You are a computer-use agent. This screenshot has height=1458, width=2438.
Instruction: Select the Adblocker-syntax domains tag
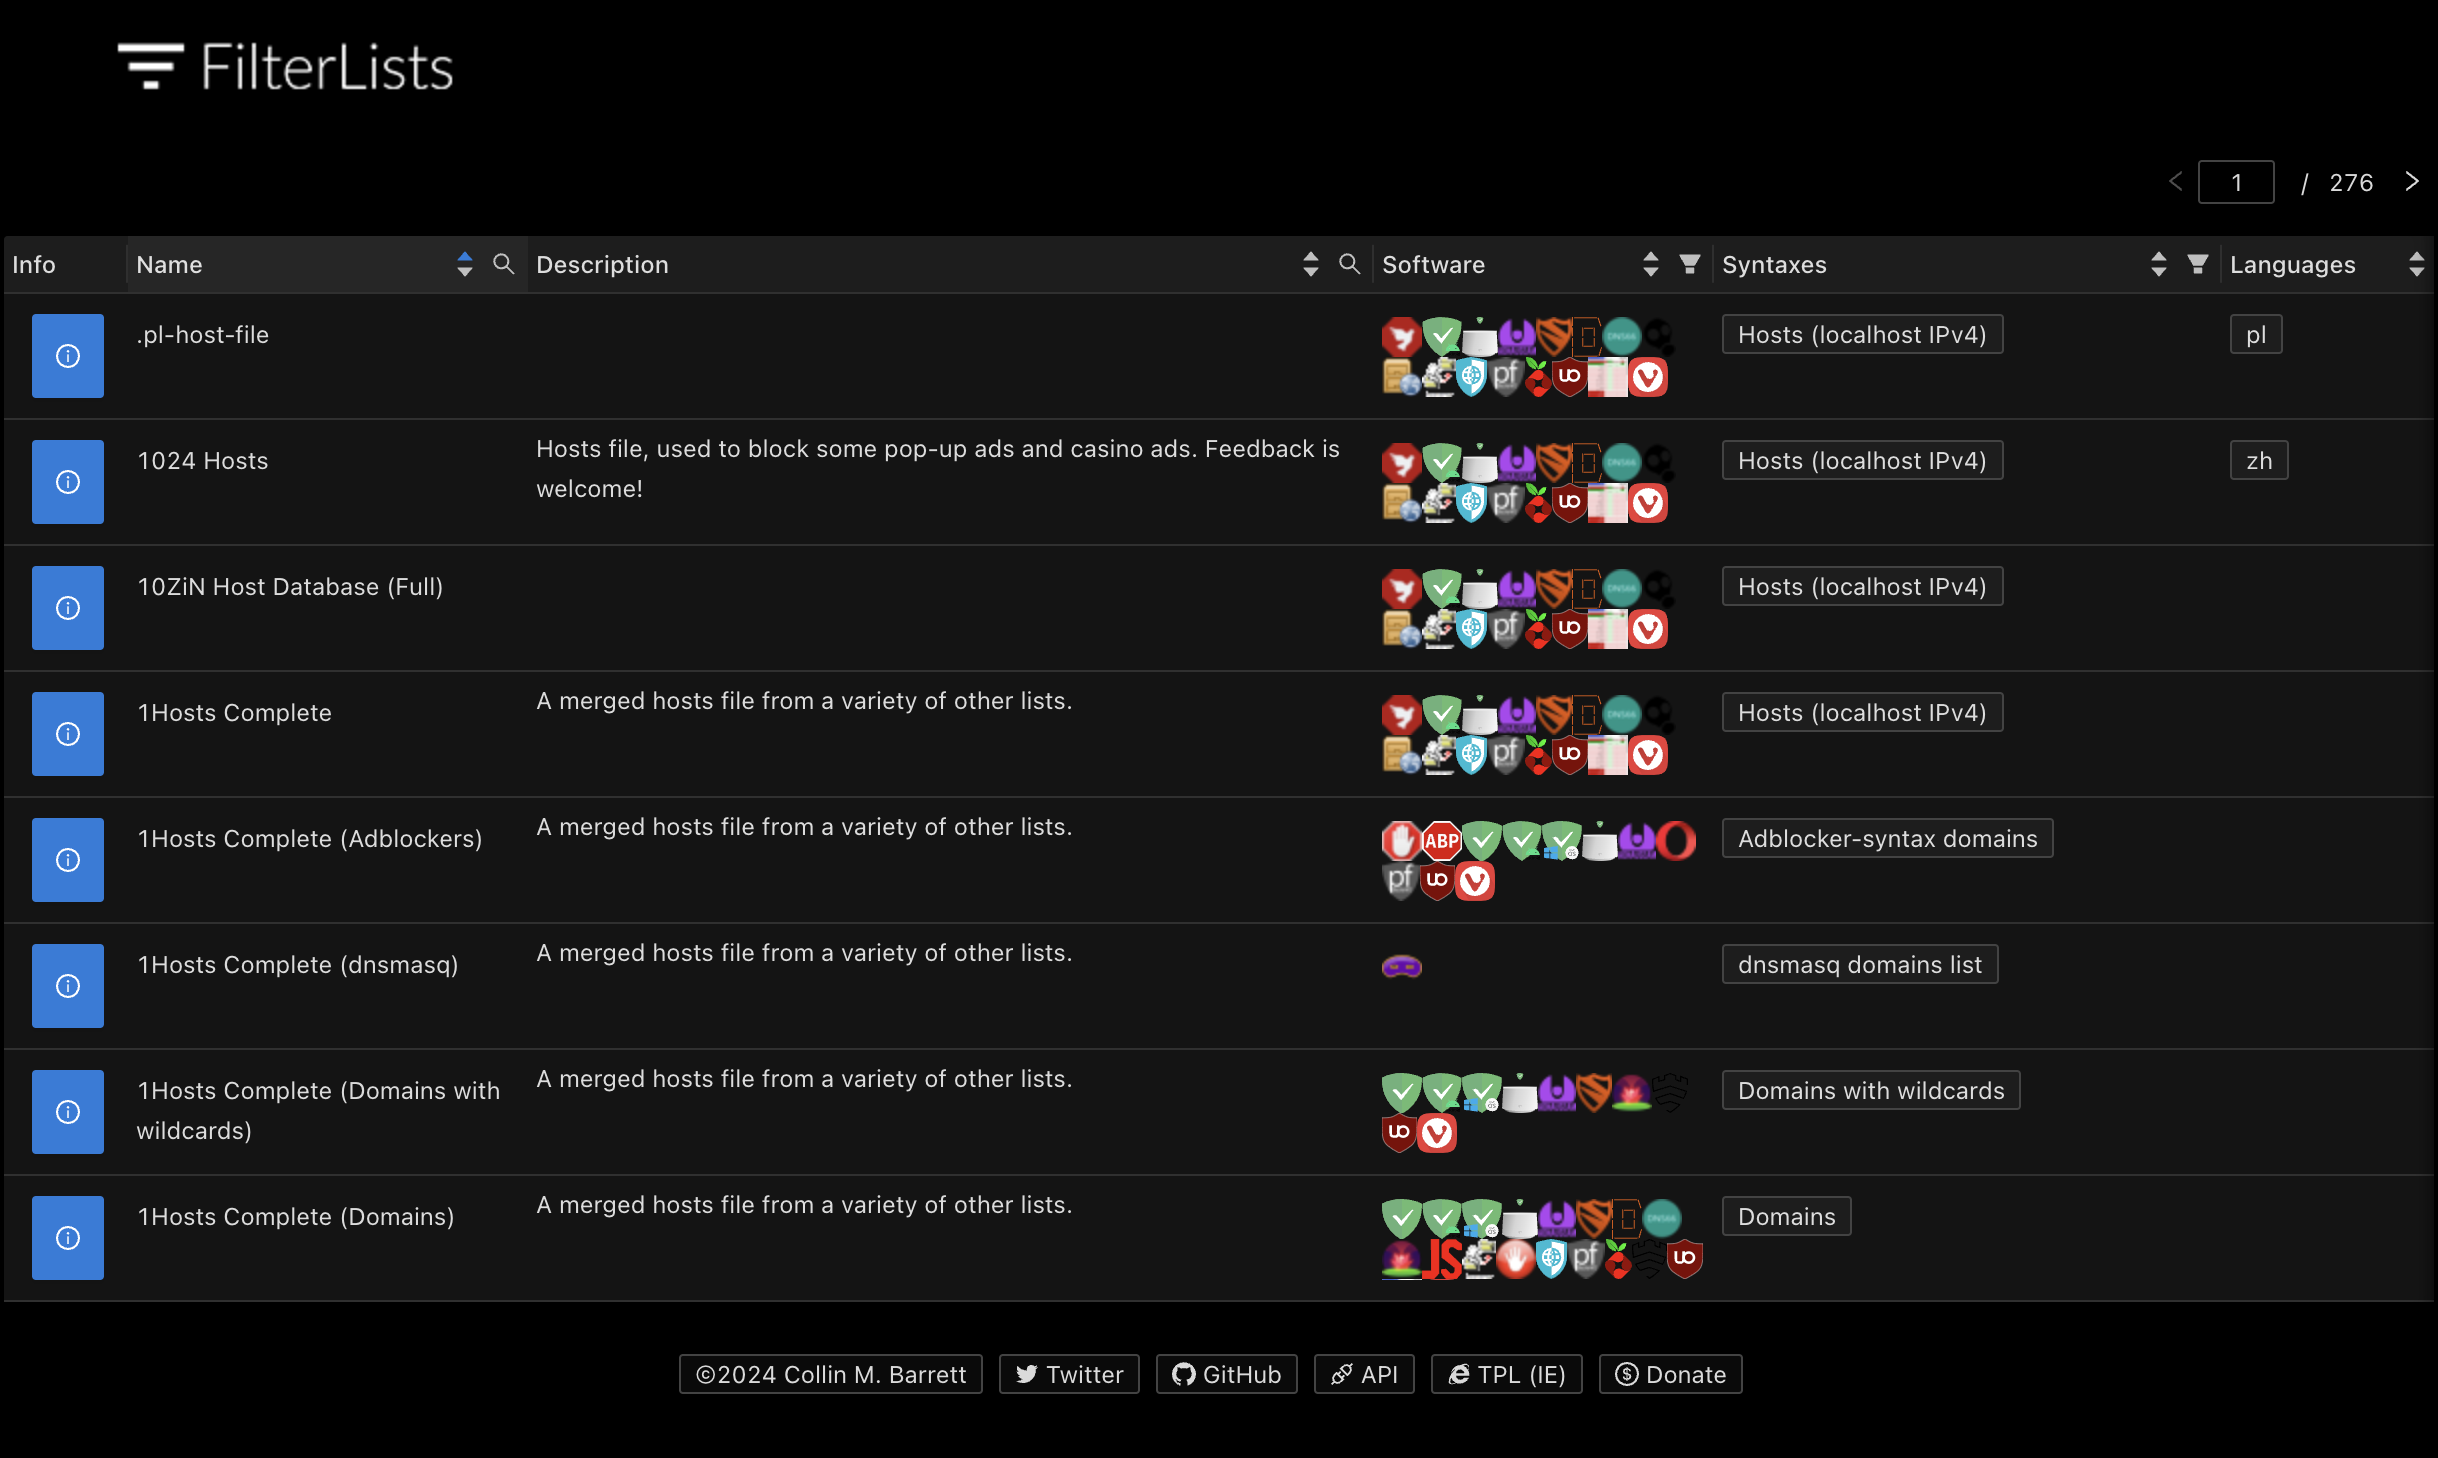tap(1888, 838)
